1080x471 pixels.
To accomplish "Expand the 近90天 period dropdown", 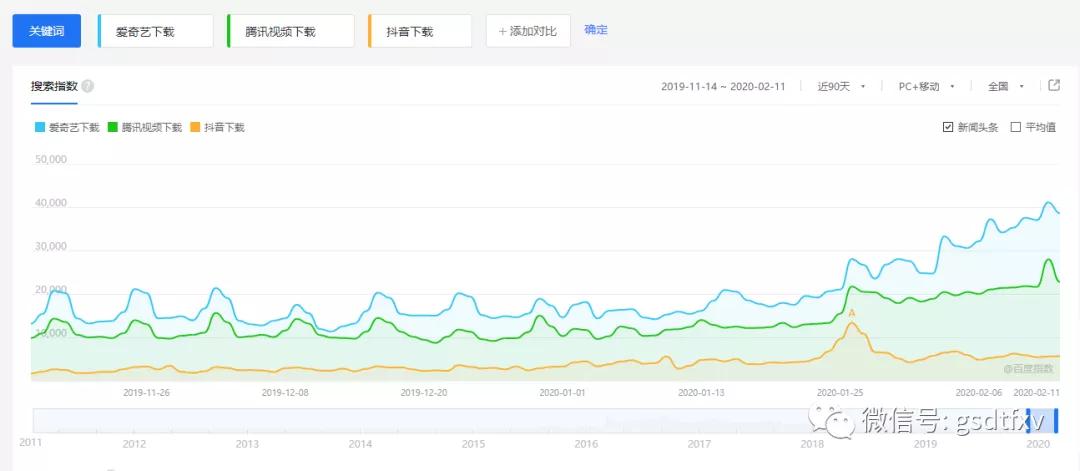I will 841,86.
